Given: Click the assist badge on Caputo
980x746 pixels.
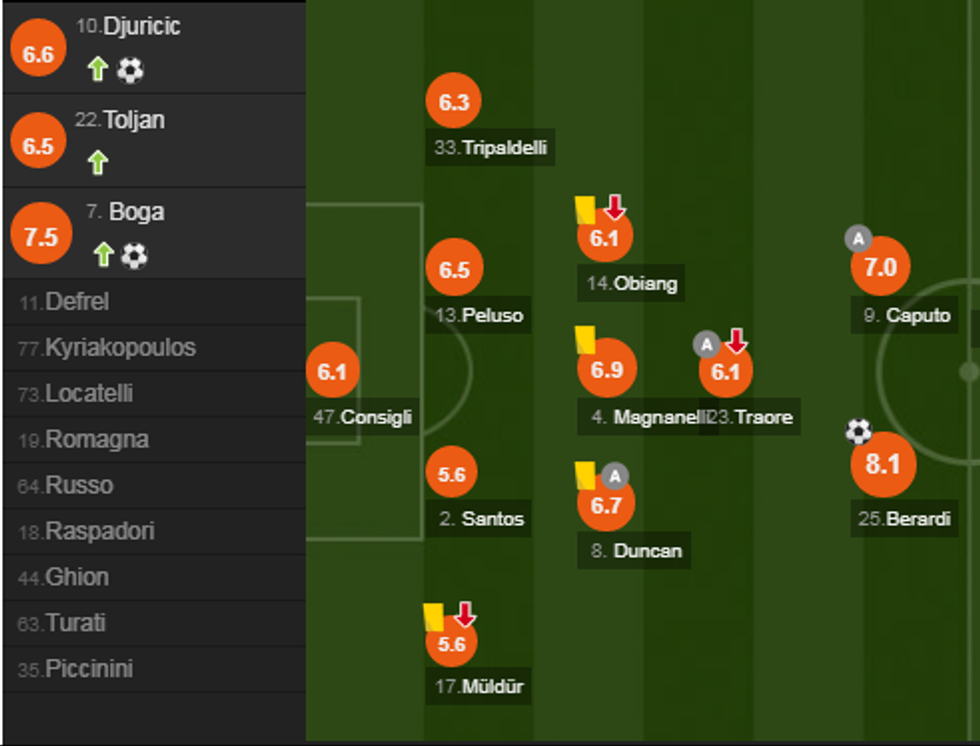Looking at the screenshot, I should (x=858, y=238).
